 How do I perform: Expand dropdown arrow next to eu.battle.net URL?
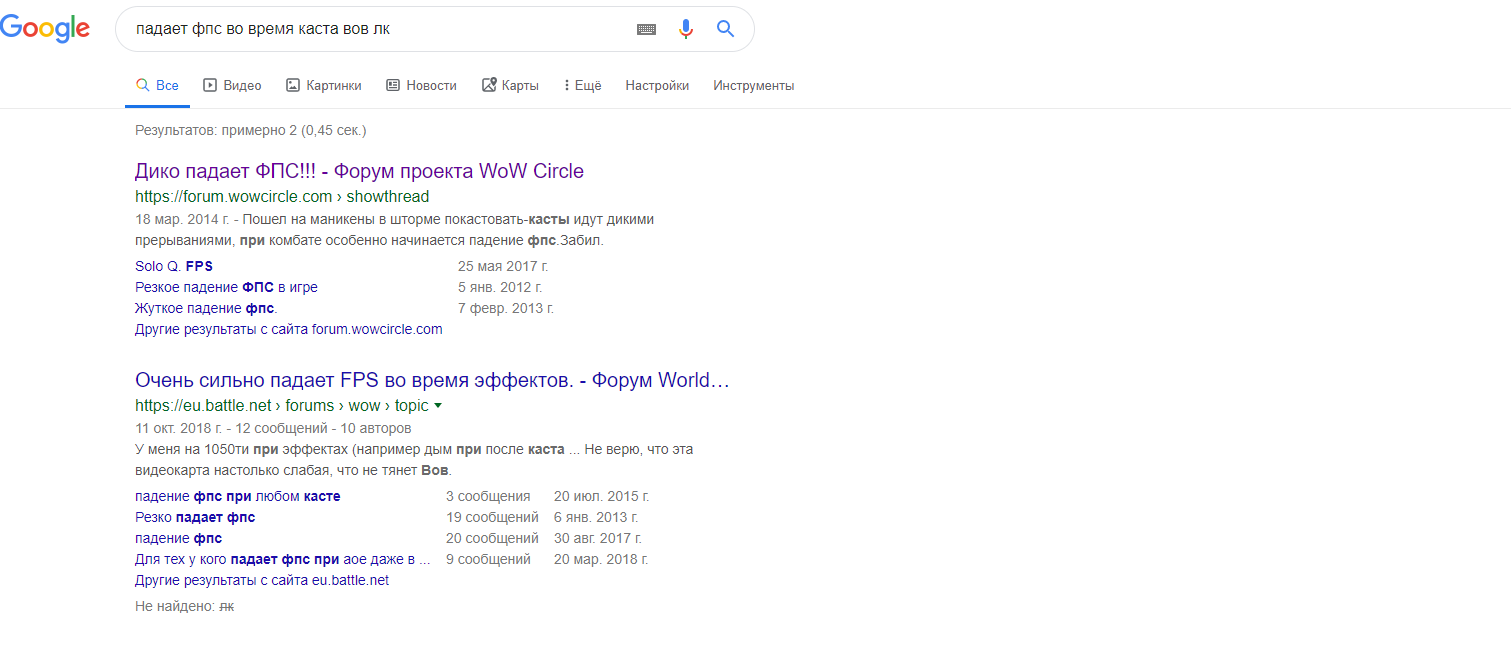point(438,406)
